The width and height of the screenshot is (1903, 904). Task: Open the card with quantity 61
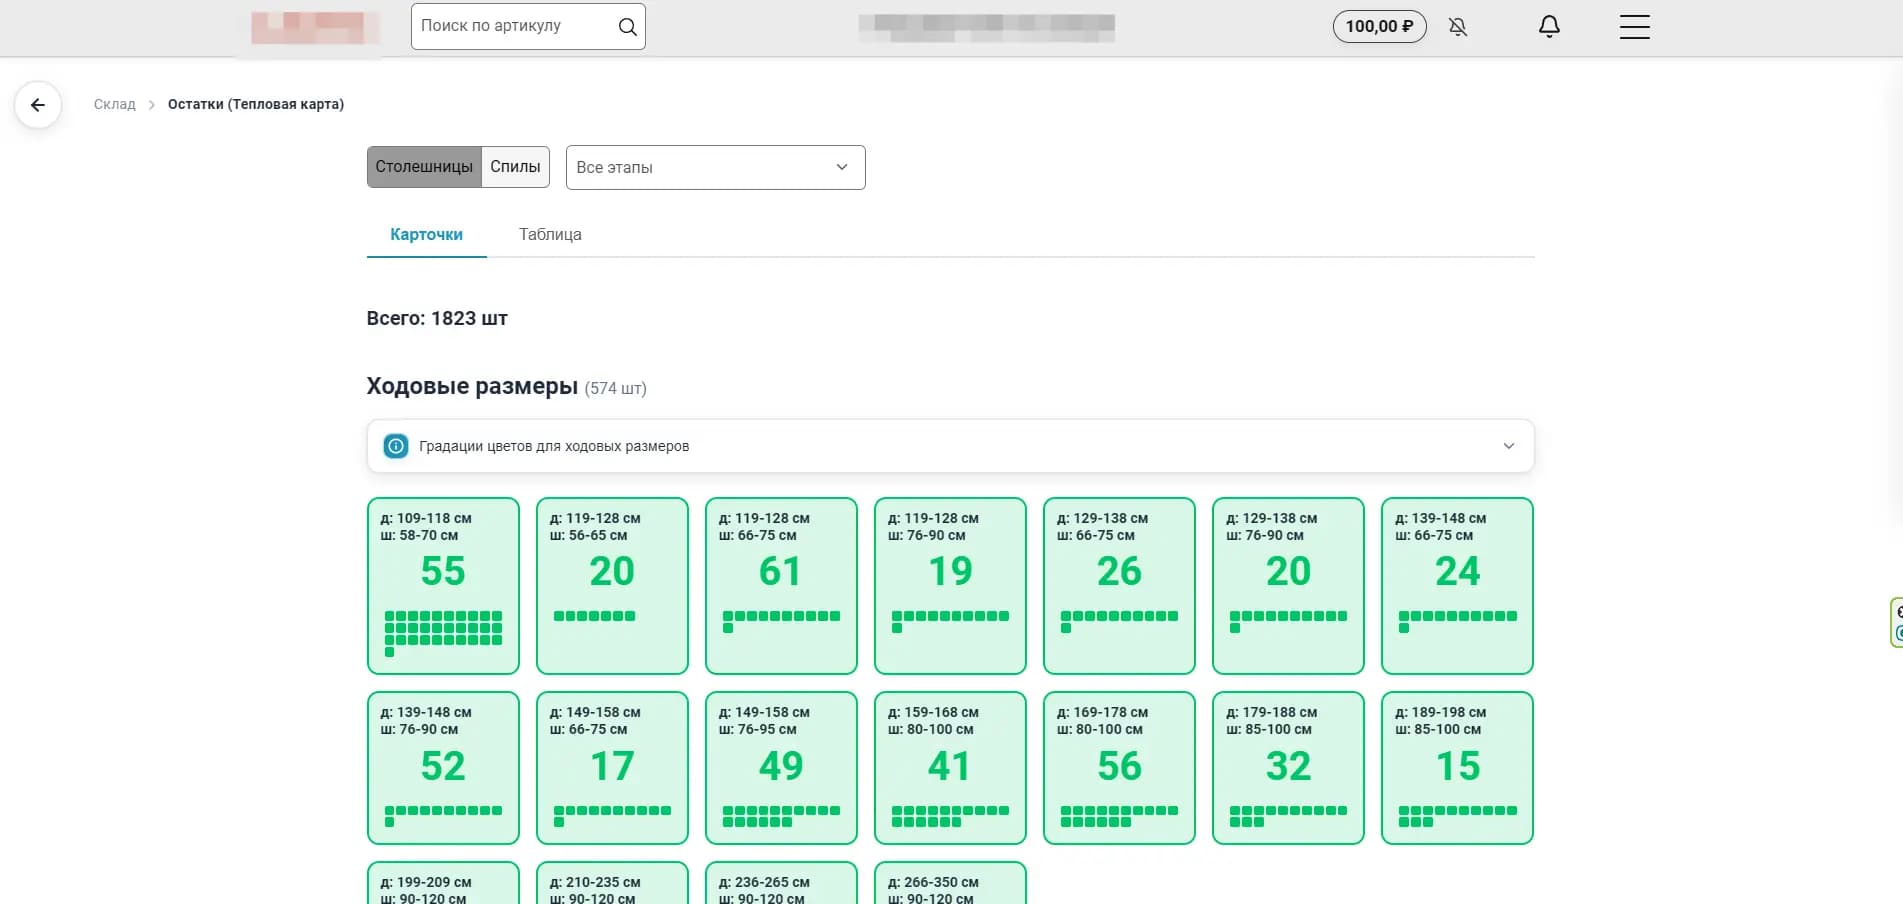point(781,586)
